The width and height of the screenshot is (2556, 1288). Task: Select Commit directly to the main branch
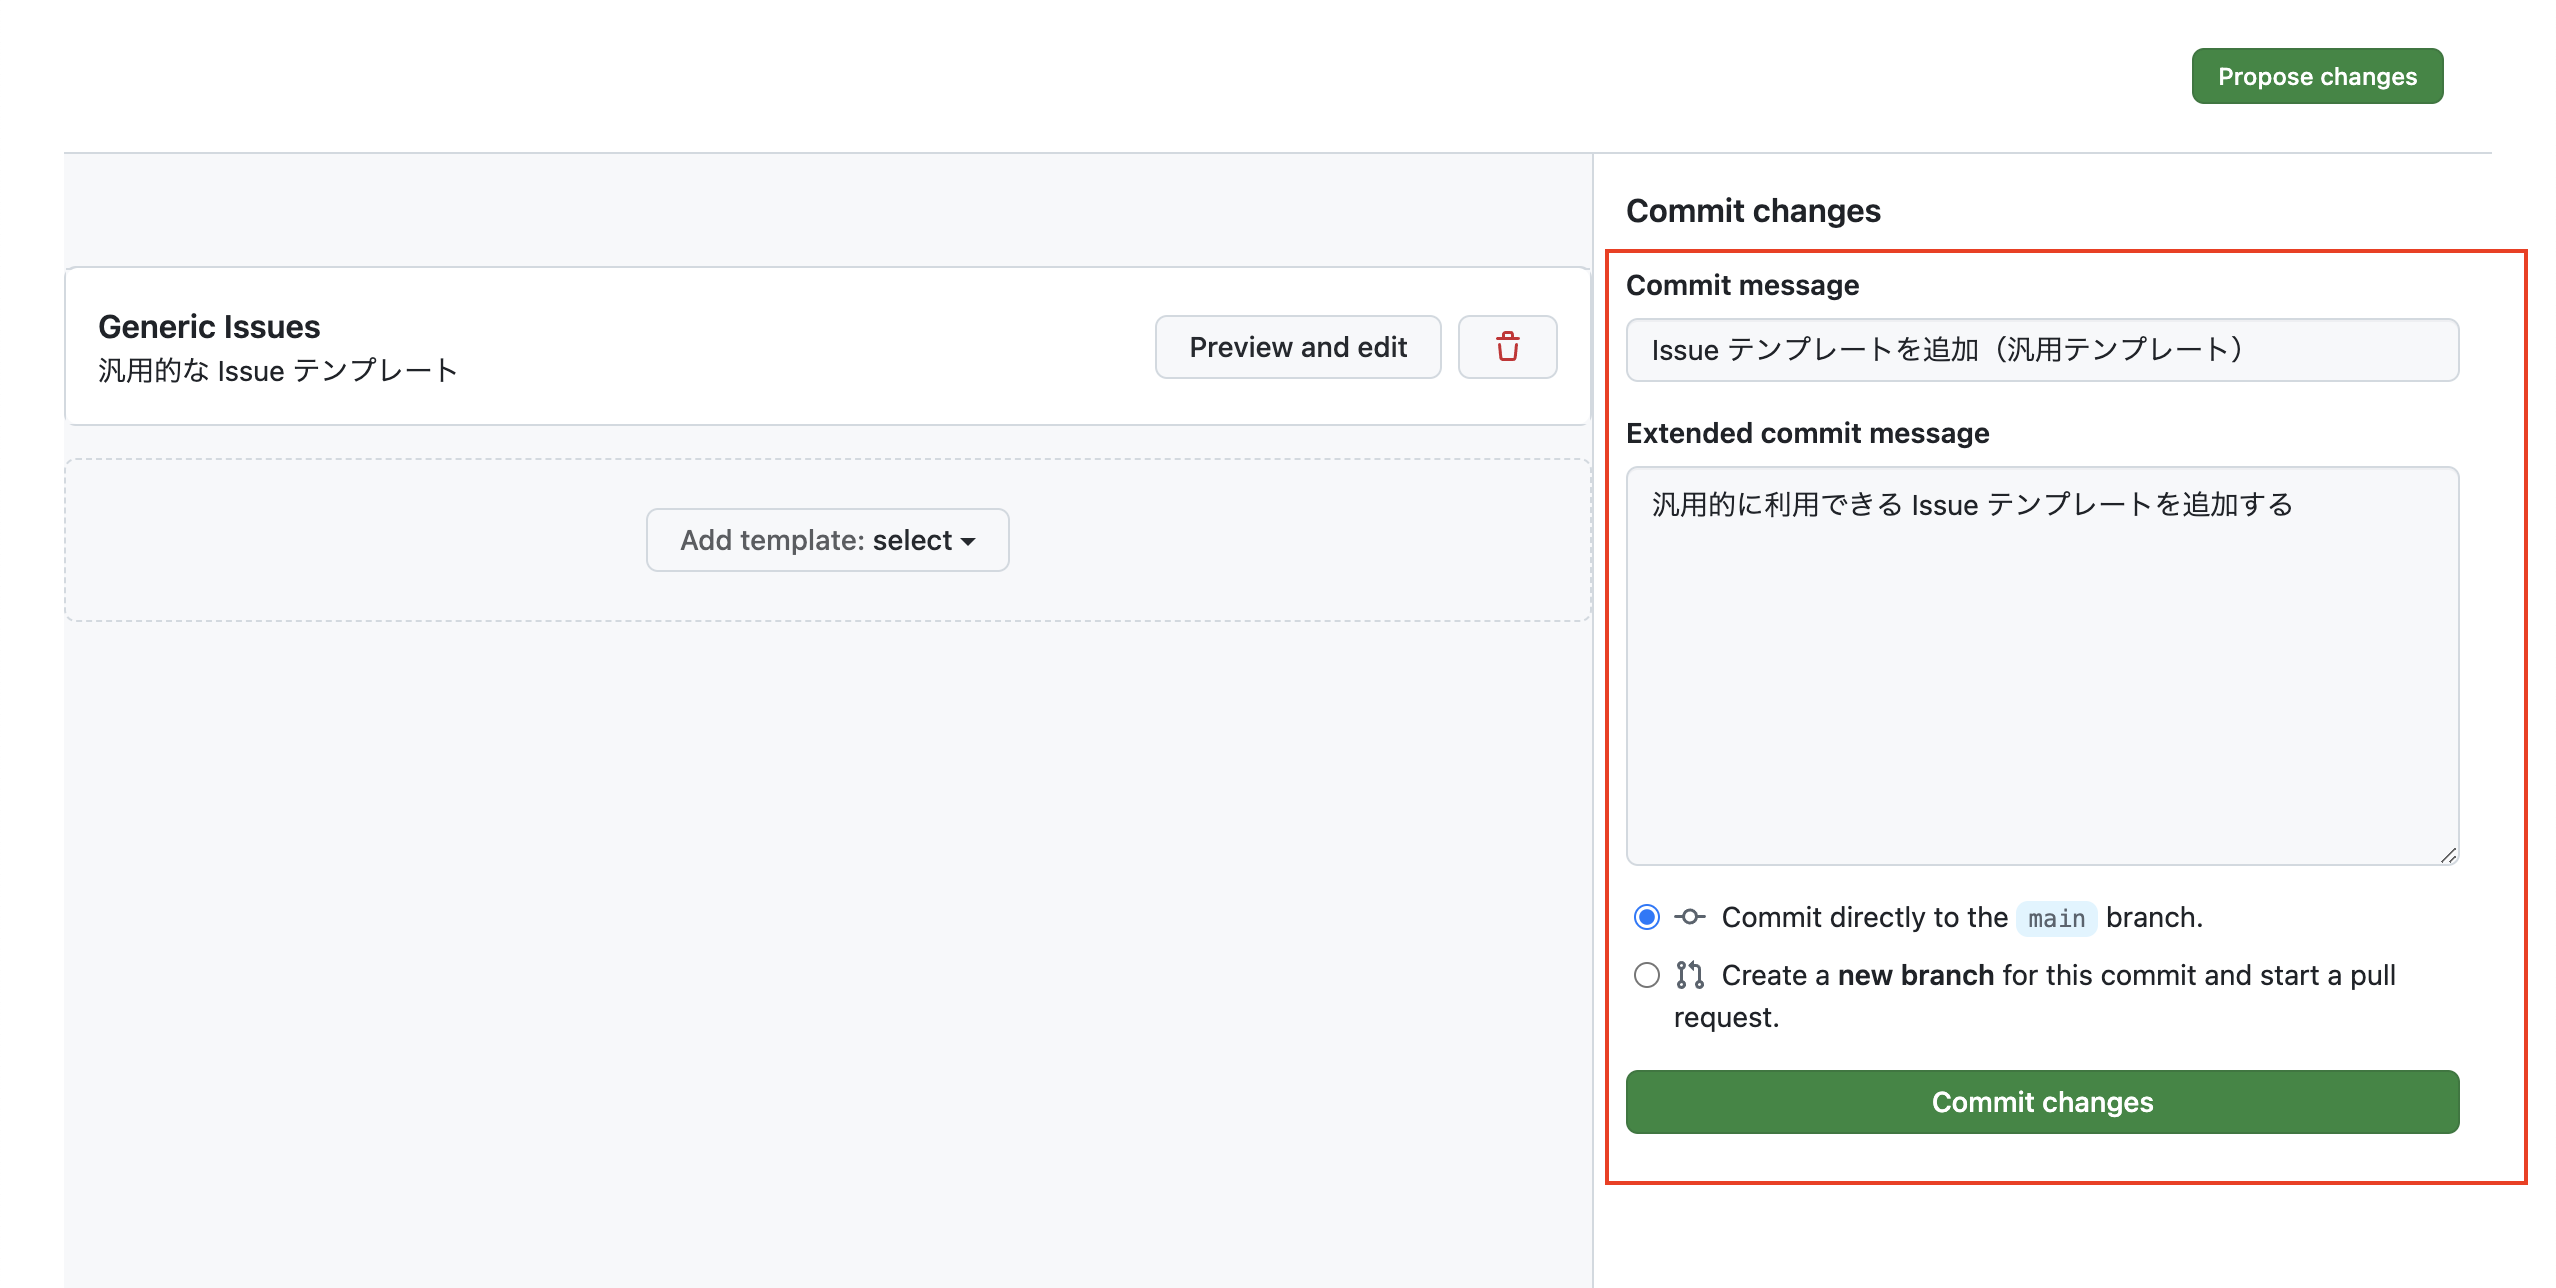(x=1645, y=916)
